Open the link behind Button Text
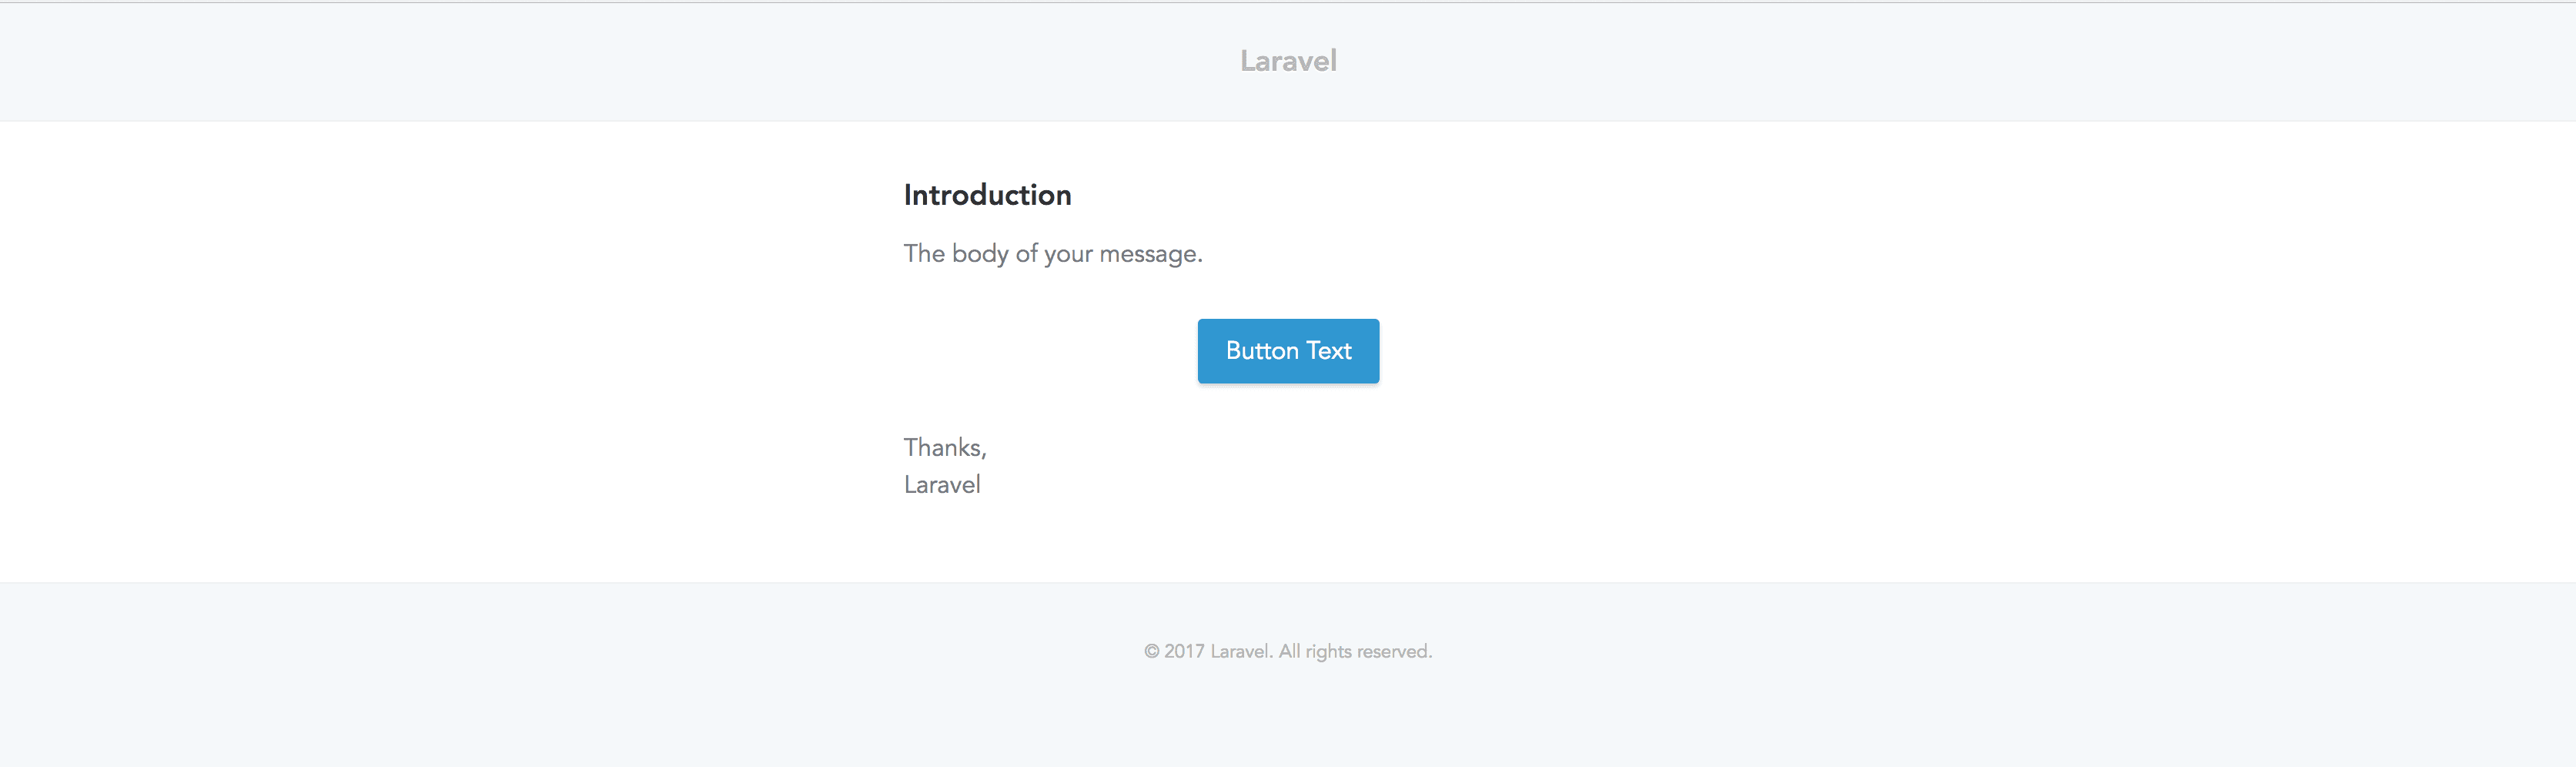This screenshot has width=2576, height=767. (1288, 350)
